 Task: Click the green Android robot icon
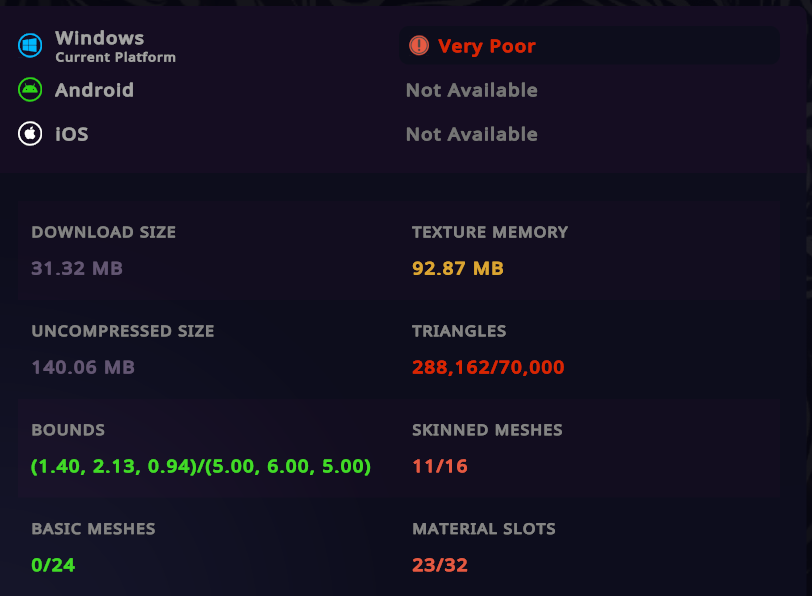click(30, 90)
